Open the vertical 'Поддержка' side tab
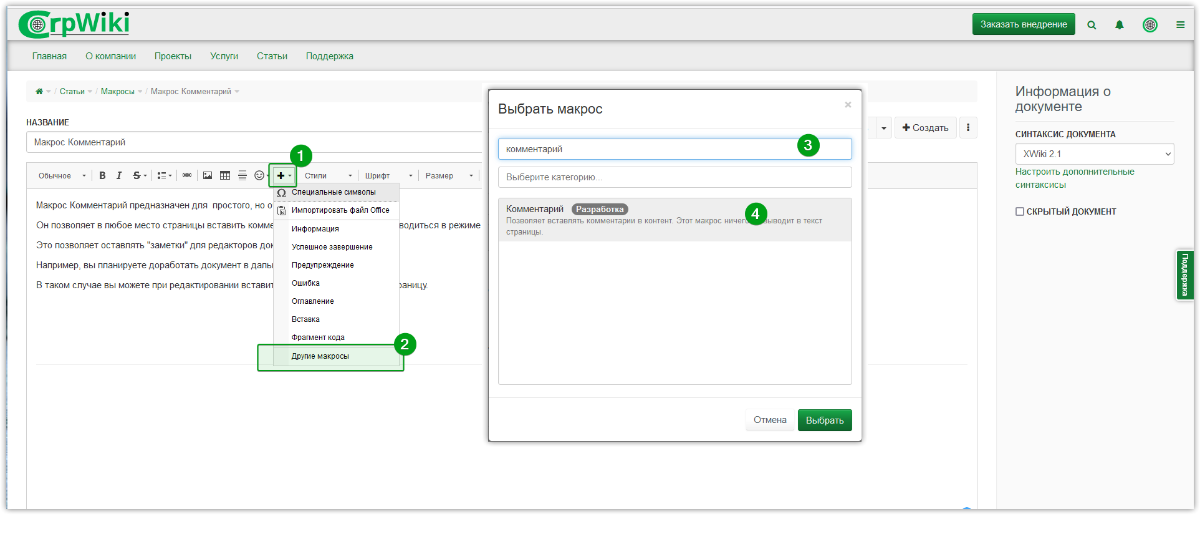The image size is (1200, 534). [1185, 274]
